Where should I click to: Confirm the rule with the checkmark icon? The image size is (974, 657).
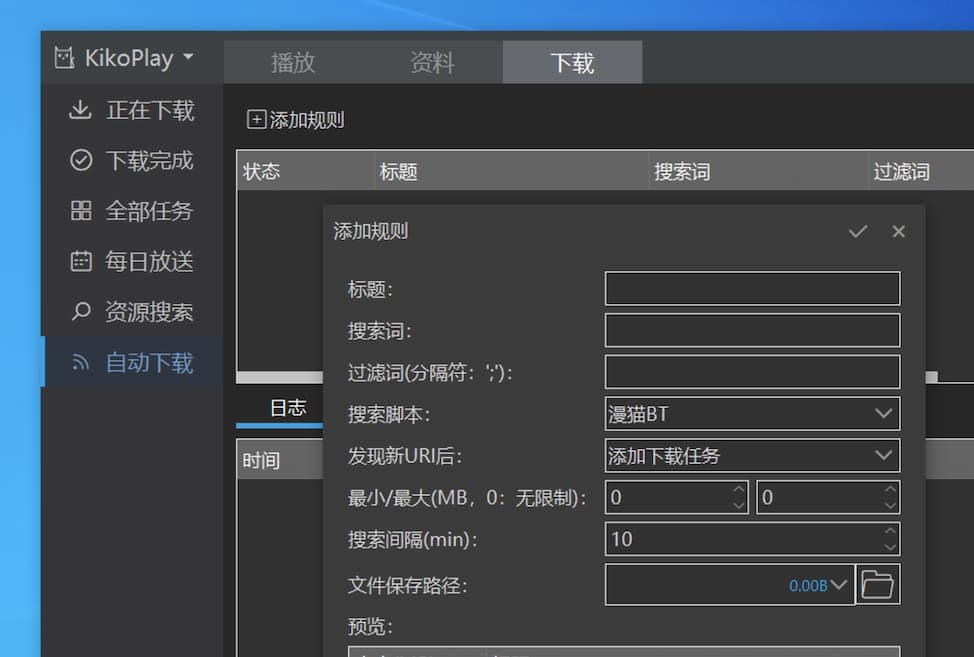[857, 231]
